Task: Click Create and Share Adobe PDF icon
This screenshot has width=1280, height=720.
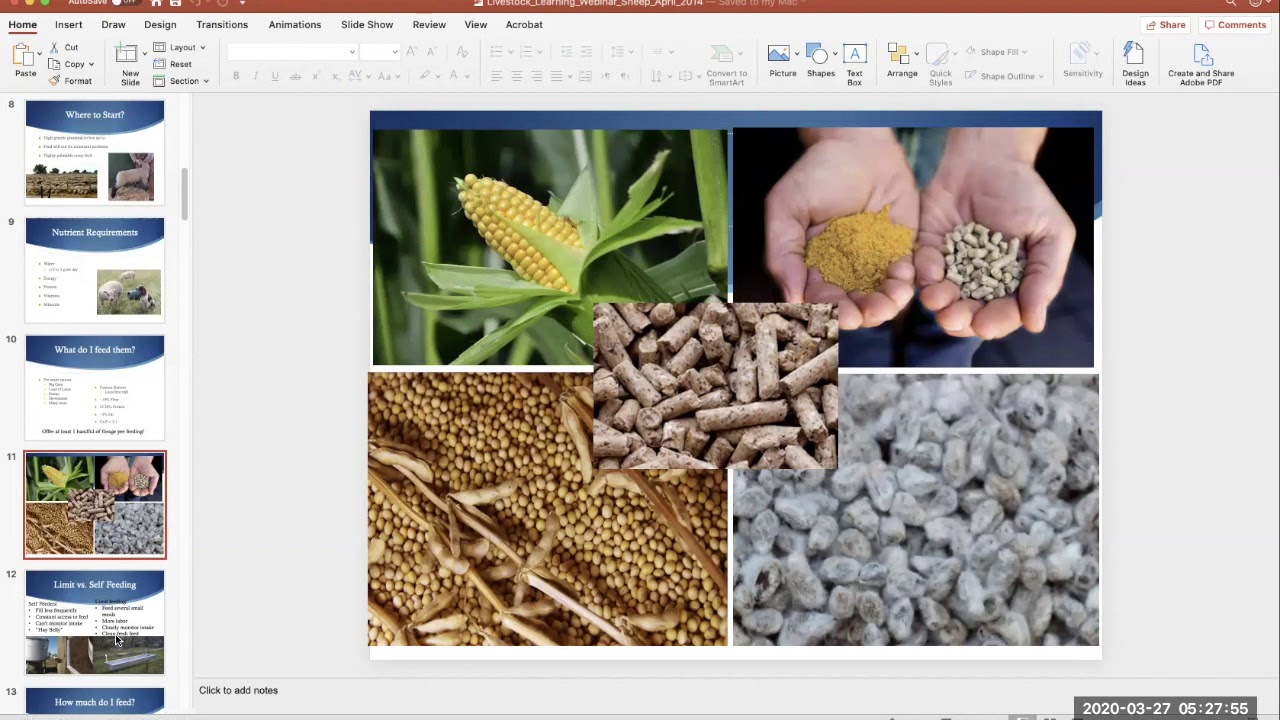Action: [x=1201, y=54]
